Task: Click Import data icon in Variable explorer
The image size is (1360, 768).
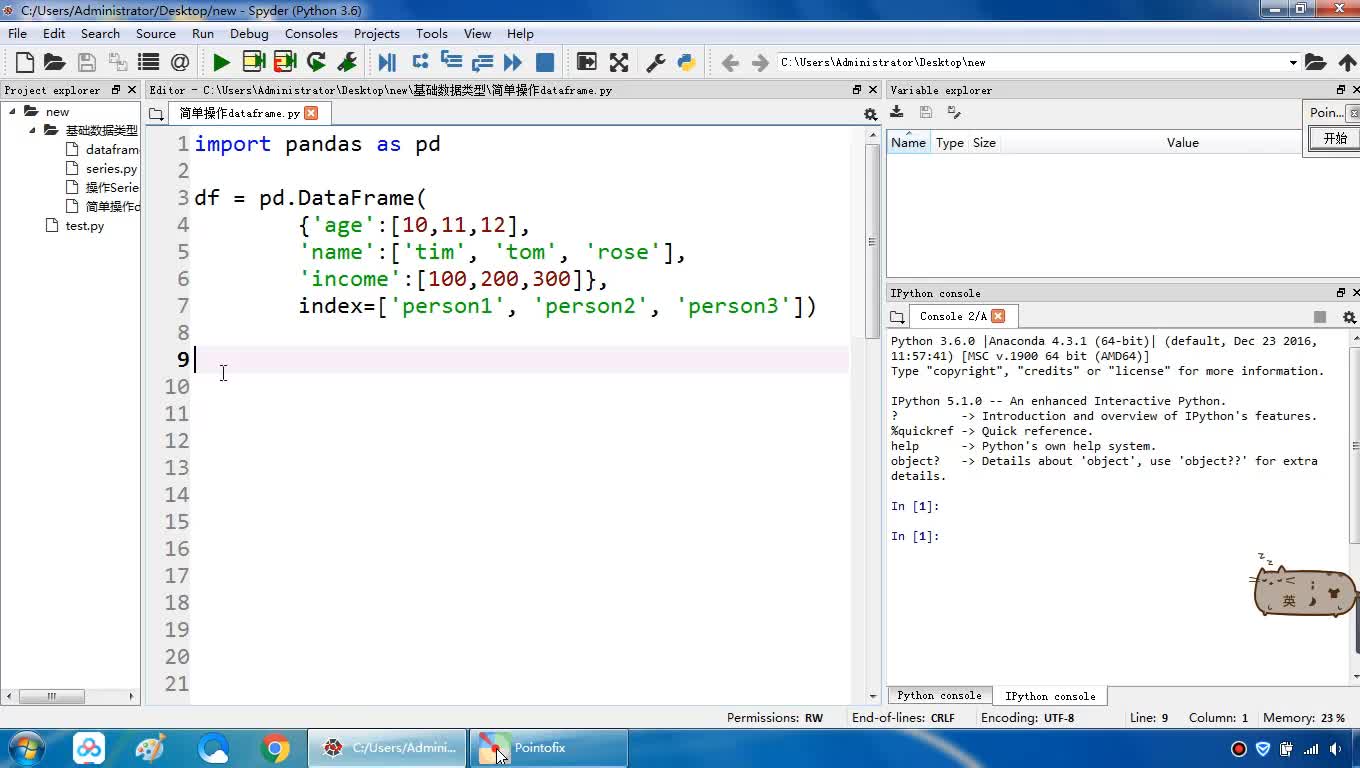Action: (x=897, y=112)
